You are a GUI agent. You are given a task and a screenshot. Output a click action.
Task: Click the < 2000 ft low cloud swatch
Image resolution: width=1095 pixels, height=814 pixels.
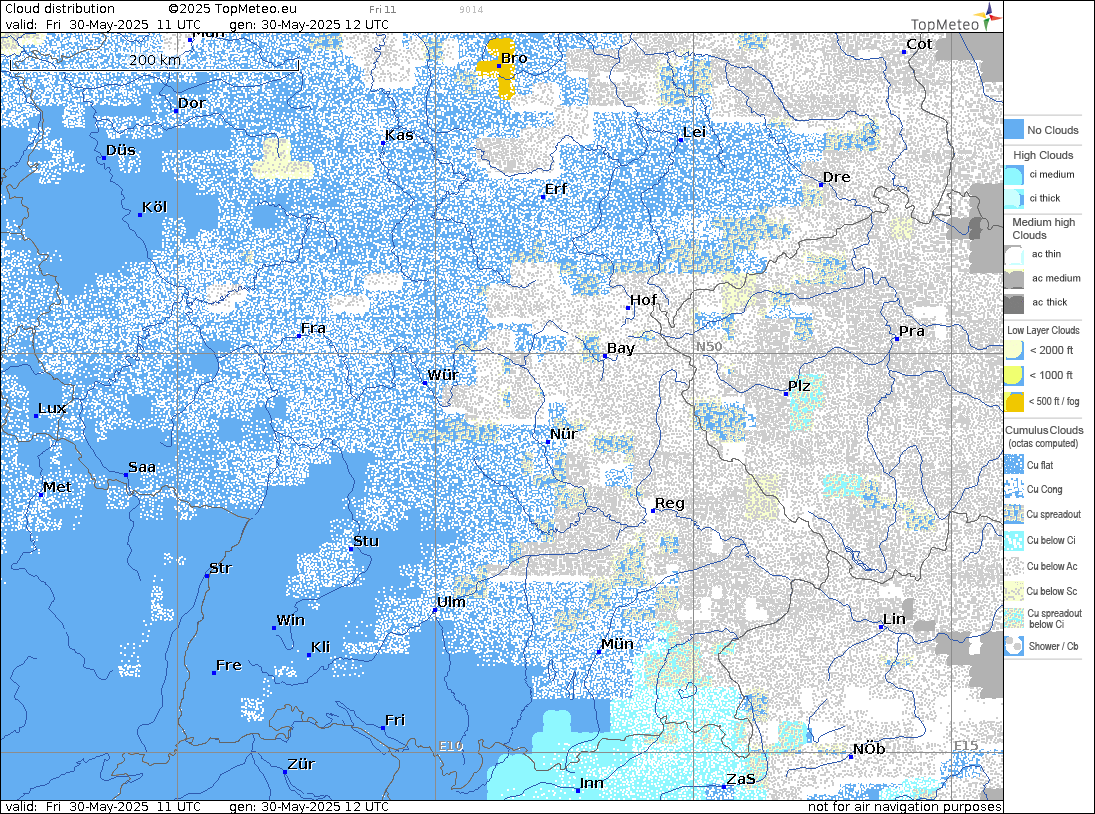[x=1014, y=350]
